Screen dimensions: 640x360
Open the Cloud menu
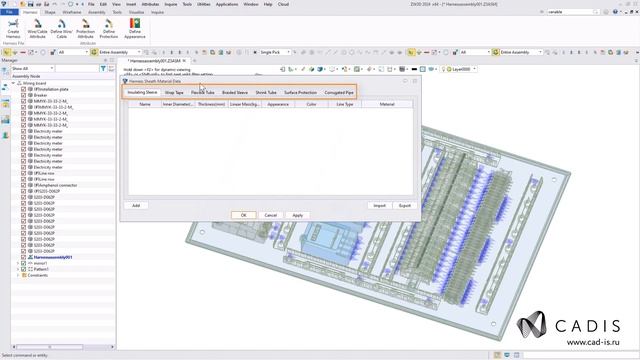point(283,4)
